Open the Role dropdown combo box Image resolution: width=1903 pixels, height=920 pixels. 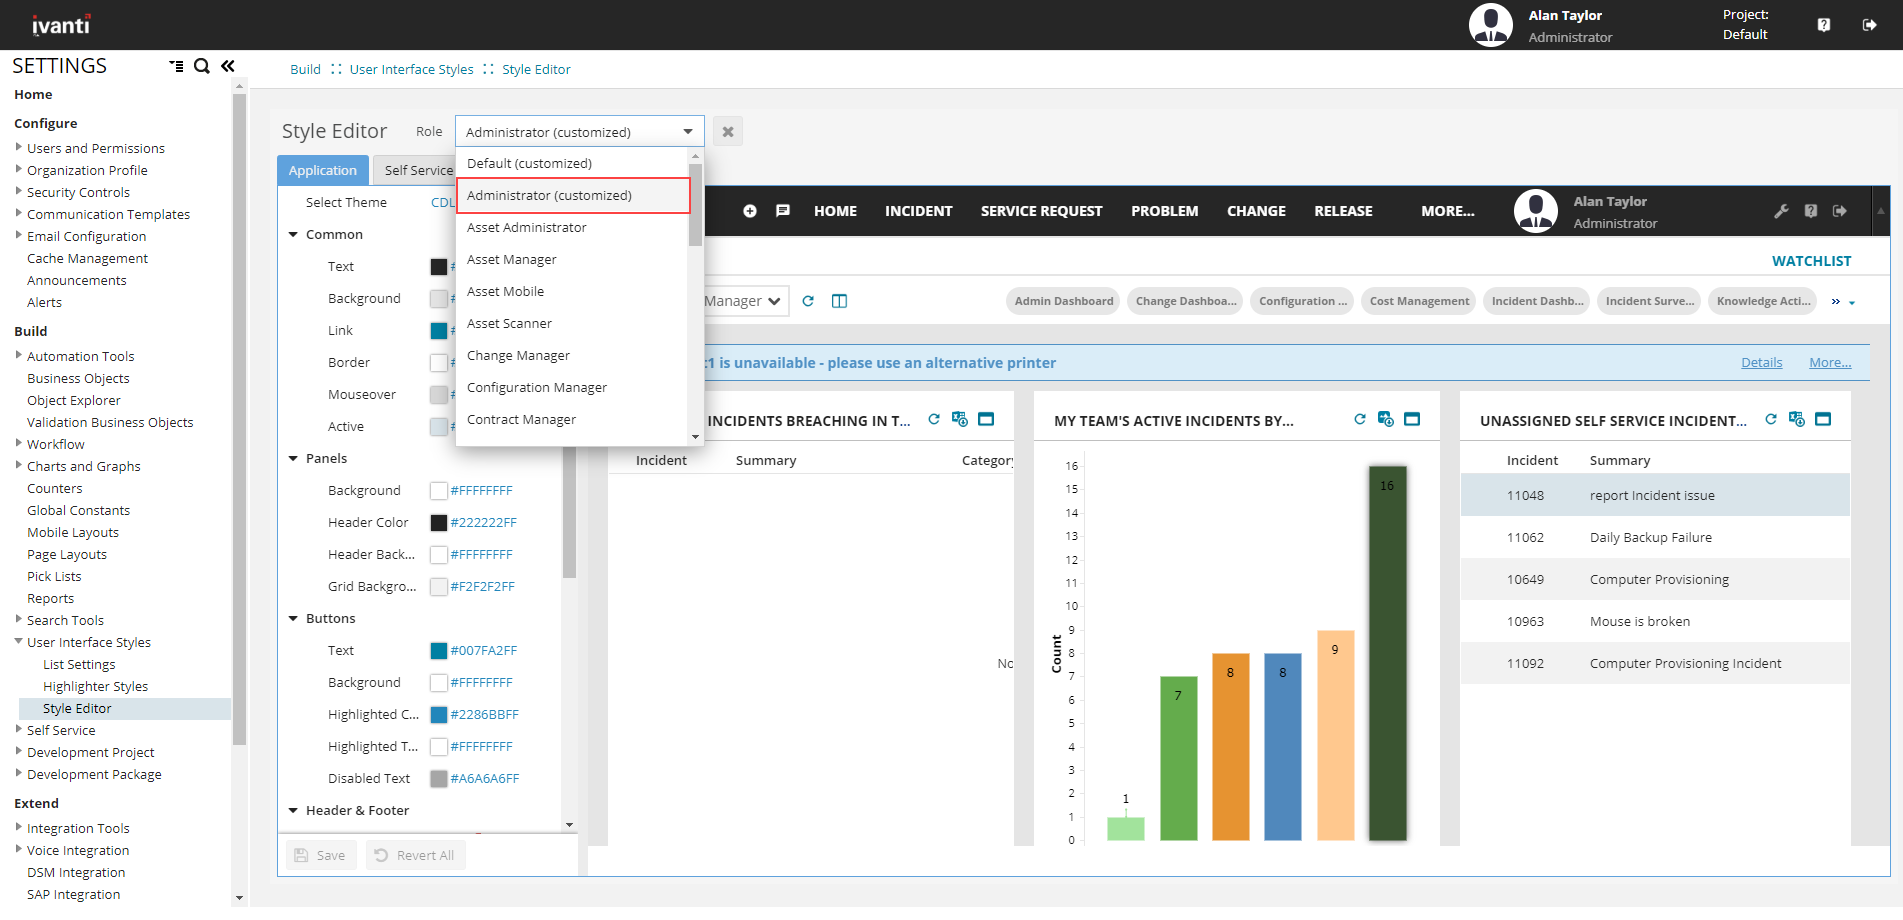[579, 132]
